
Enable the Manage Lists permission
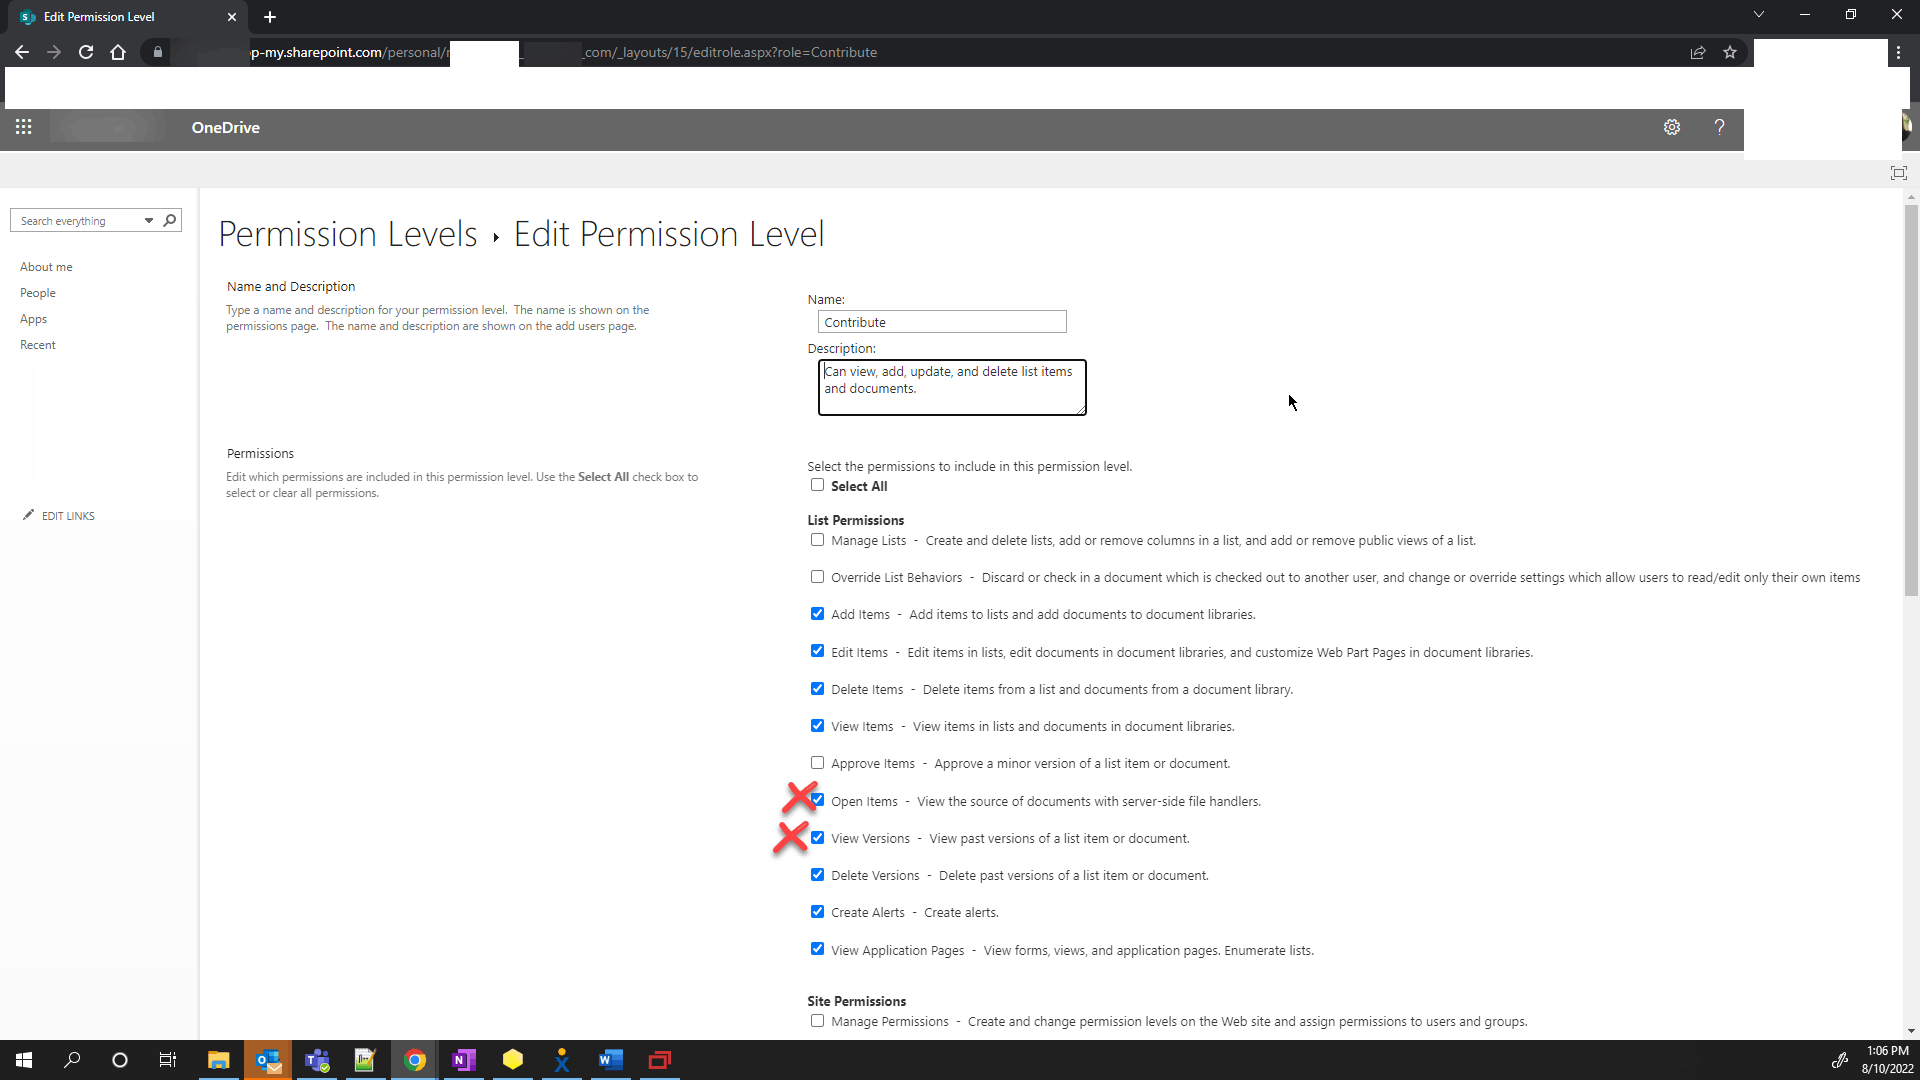(x=817, y=540)
